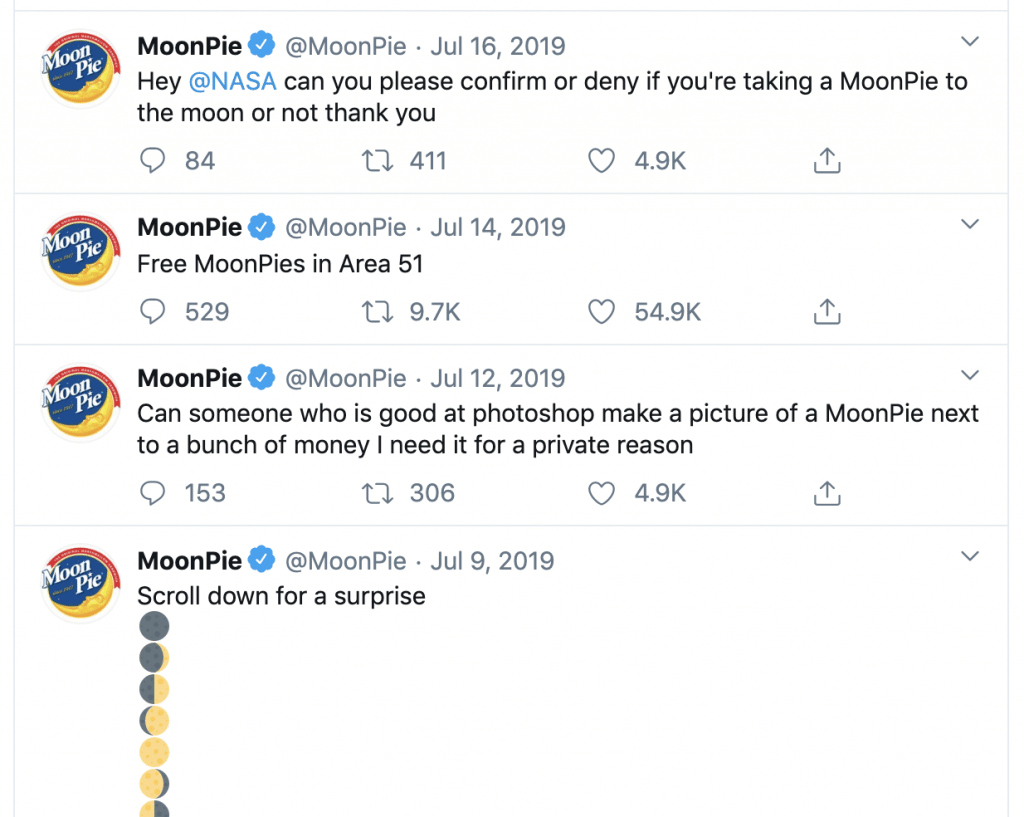Click the "Scroll down for a surprise" text
This screenshot has width=1024, height=817.
[281, 597]
